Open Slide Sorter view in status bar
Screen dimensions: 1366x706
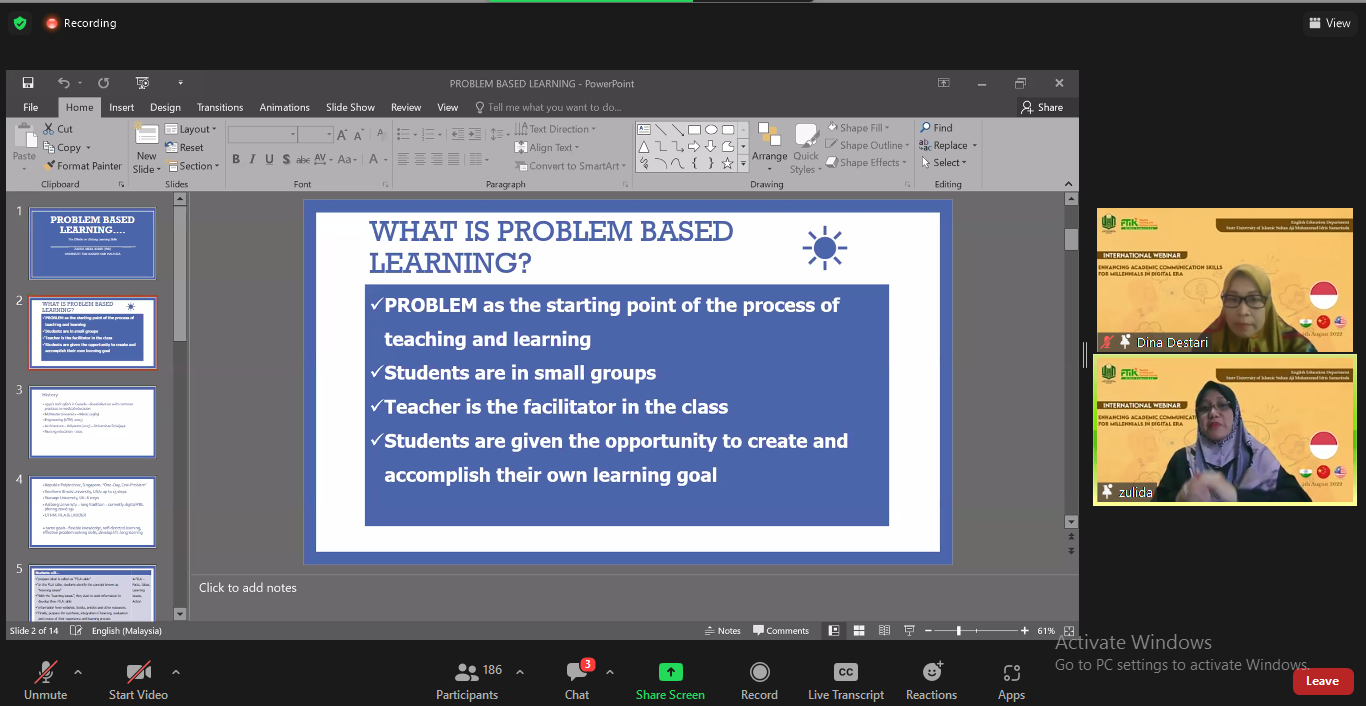point(859,631)
